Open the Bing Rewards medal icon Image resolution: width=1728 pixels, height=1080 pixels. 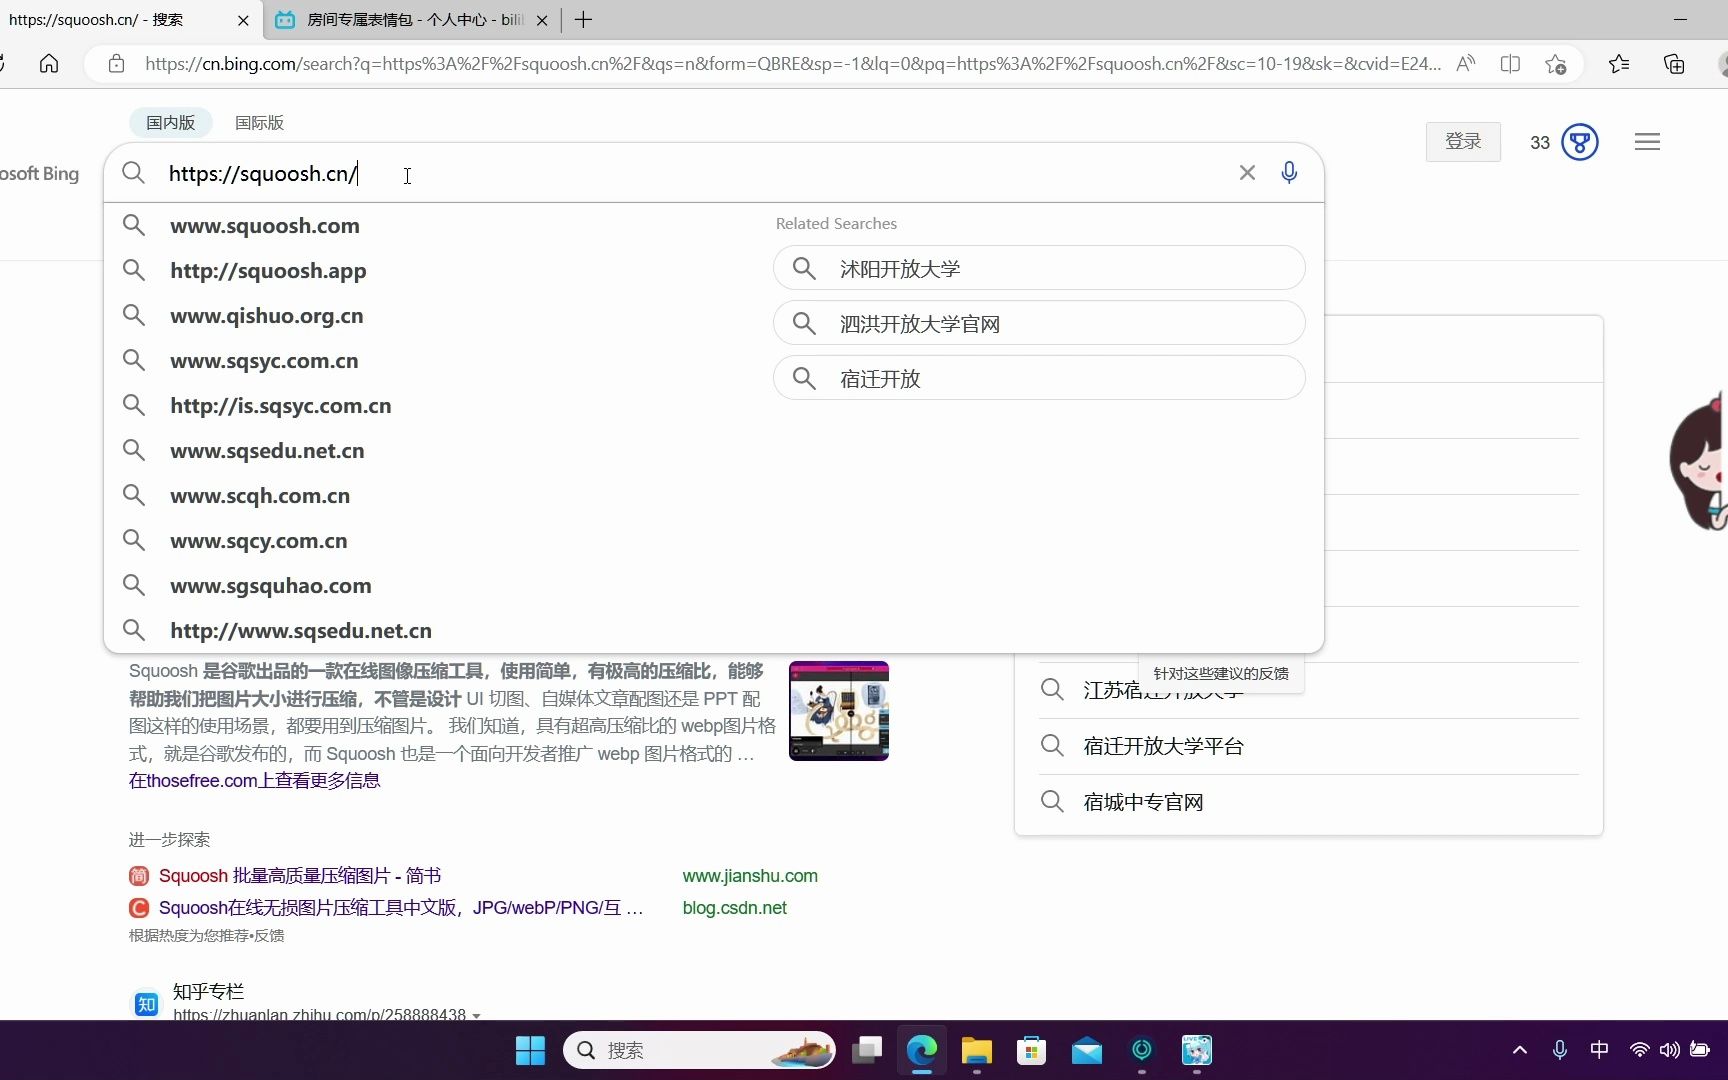pos(1580,142)
